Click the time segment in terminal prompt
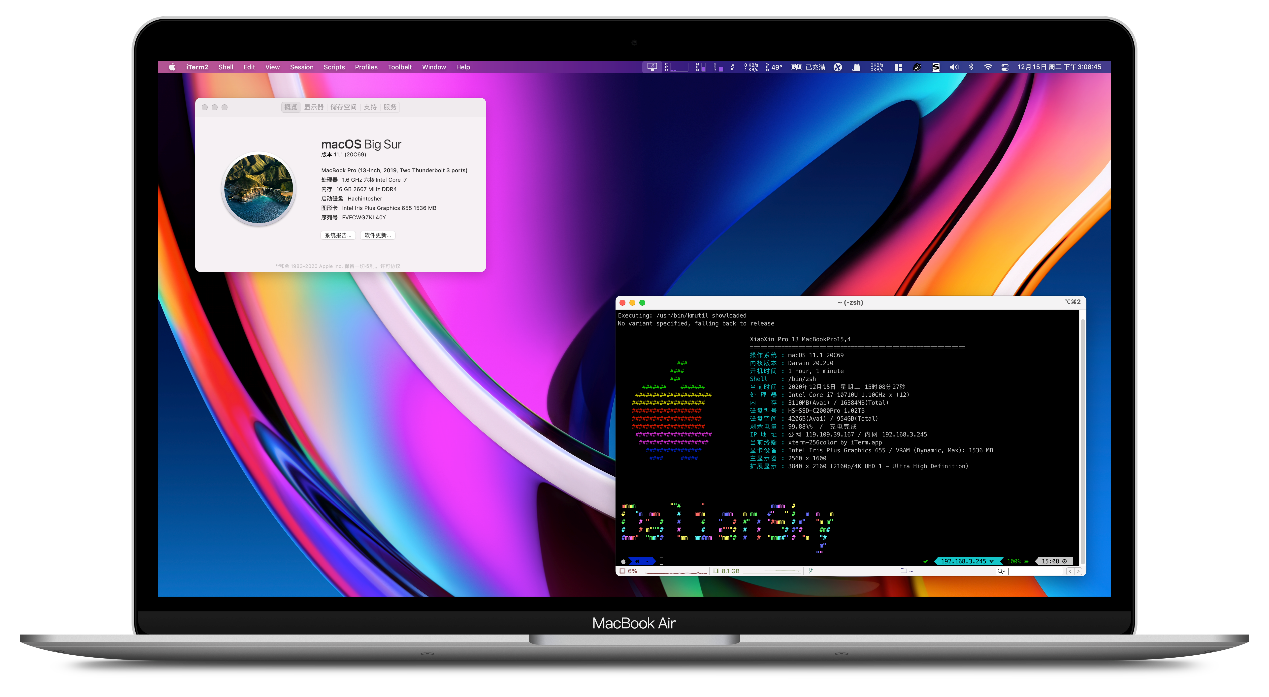This screenshot has width=1269, height=697. 1052,561
